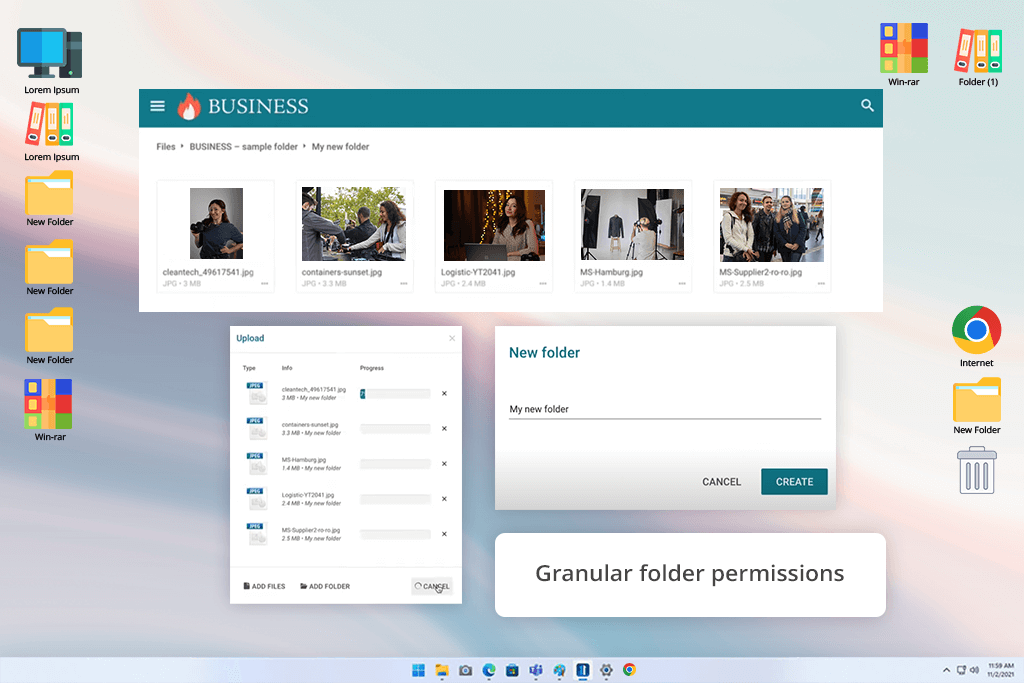Open File Explorer from the taskbar
The height and width of the screenshot is (683, 1024).
(x=442, y=670)
